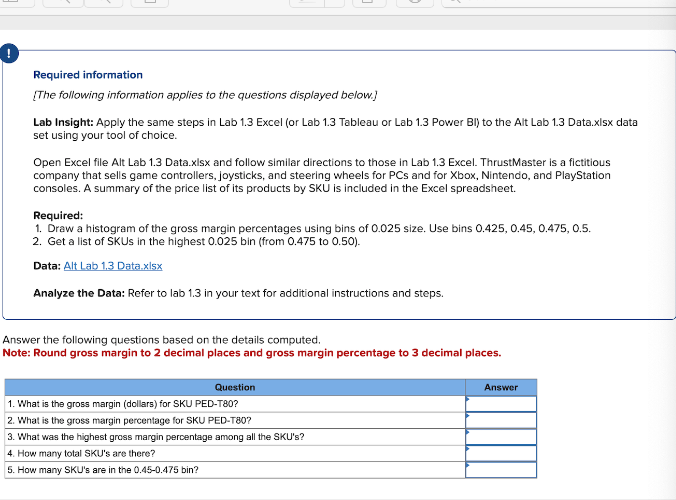Select answer box for PED-T80 gross margin percentage
Viewport: 676px width, 500px height.
(x=501, y=420)
